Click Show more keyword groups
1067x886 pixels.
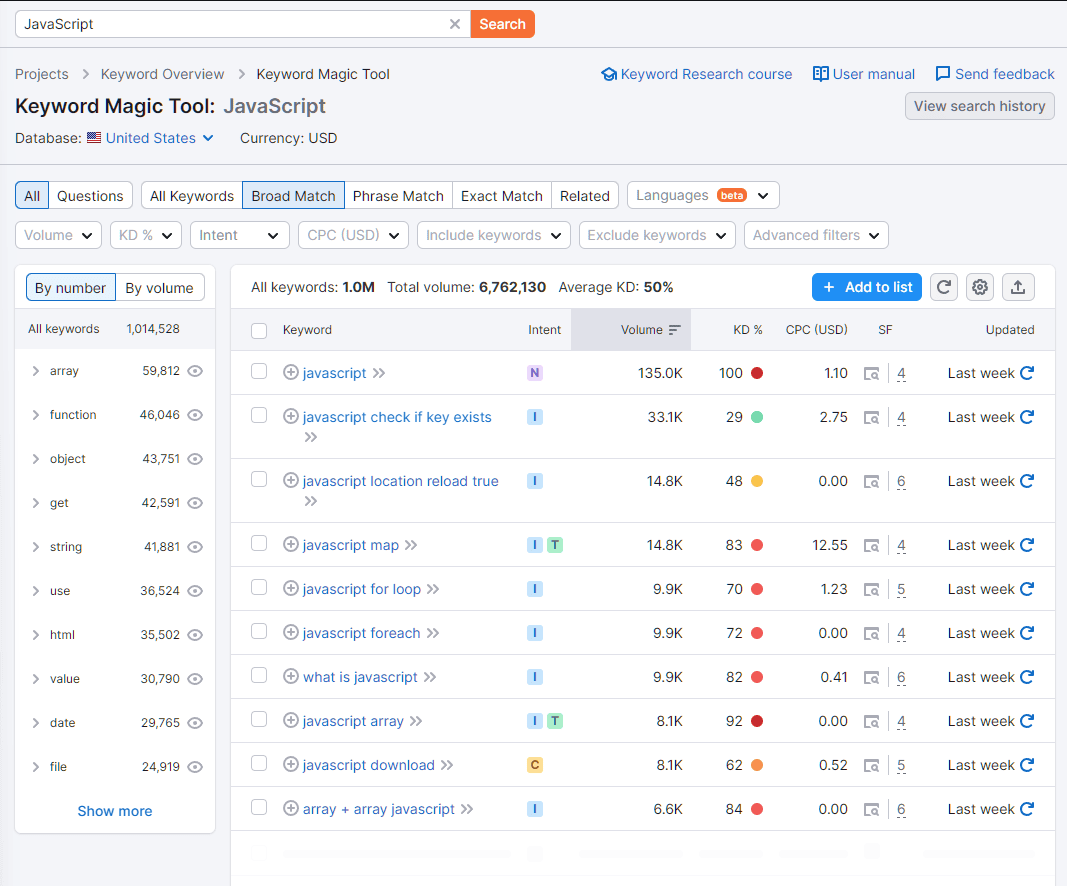(115, 811)
